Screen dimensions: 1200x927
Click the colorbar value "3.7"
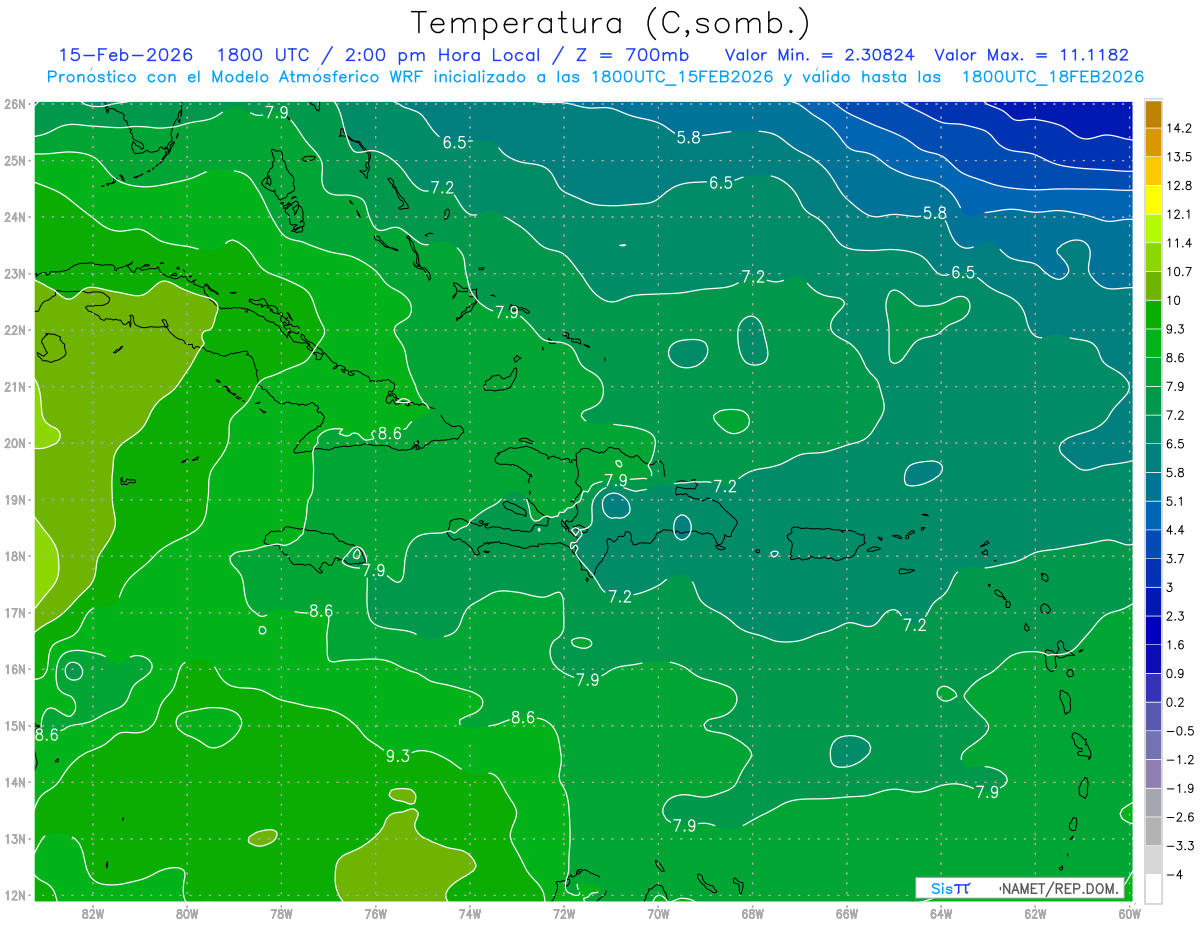click(x=1176, y=558)
